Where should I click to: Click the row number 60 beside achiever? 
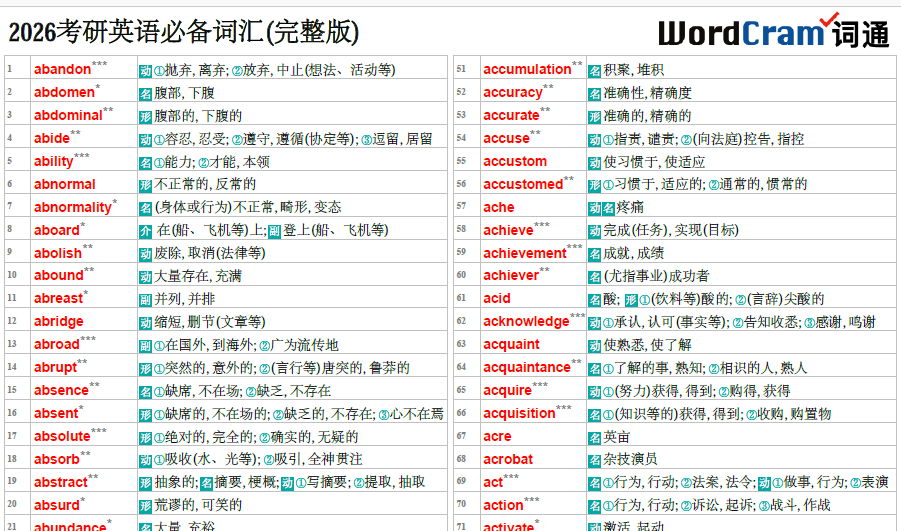pyautogui.click(x=461, y=275)
